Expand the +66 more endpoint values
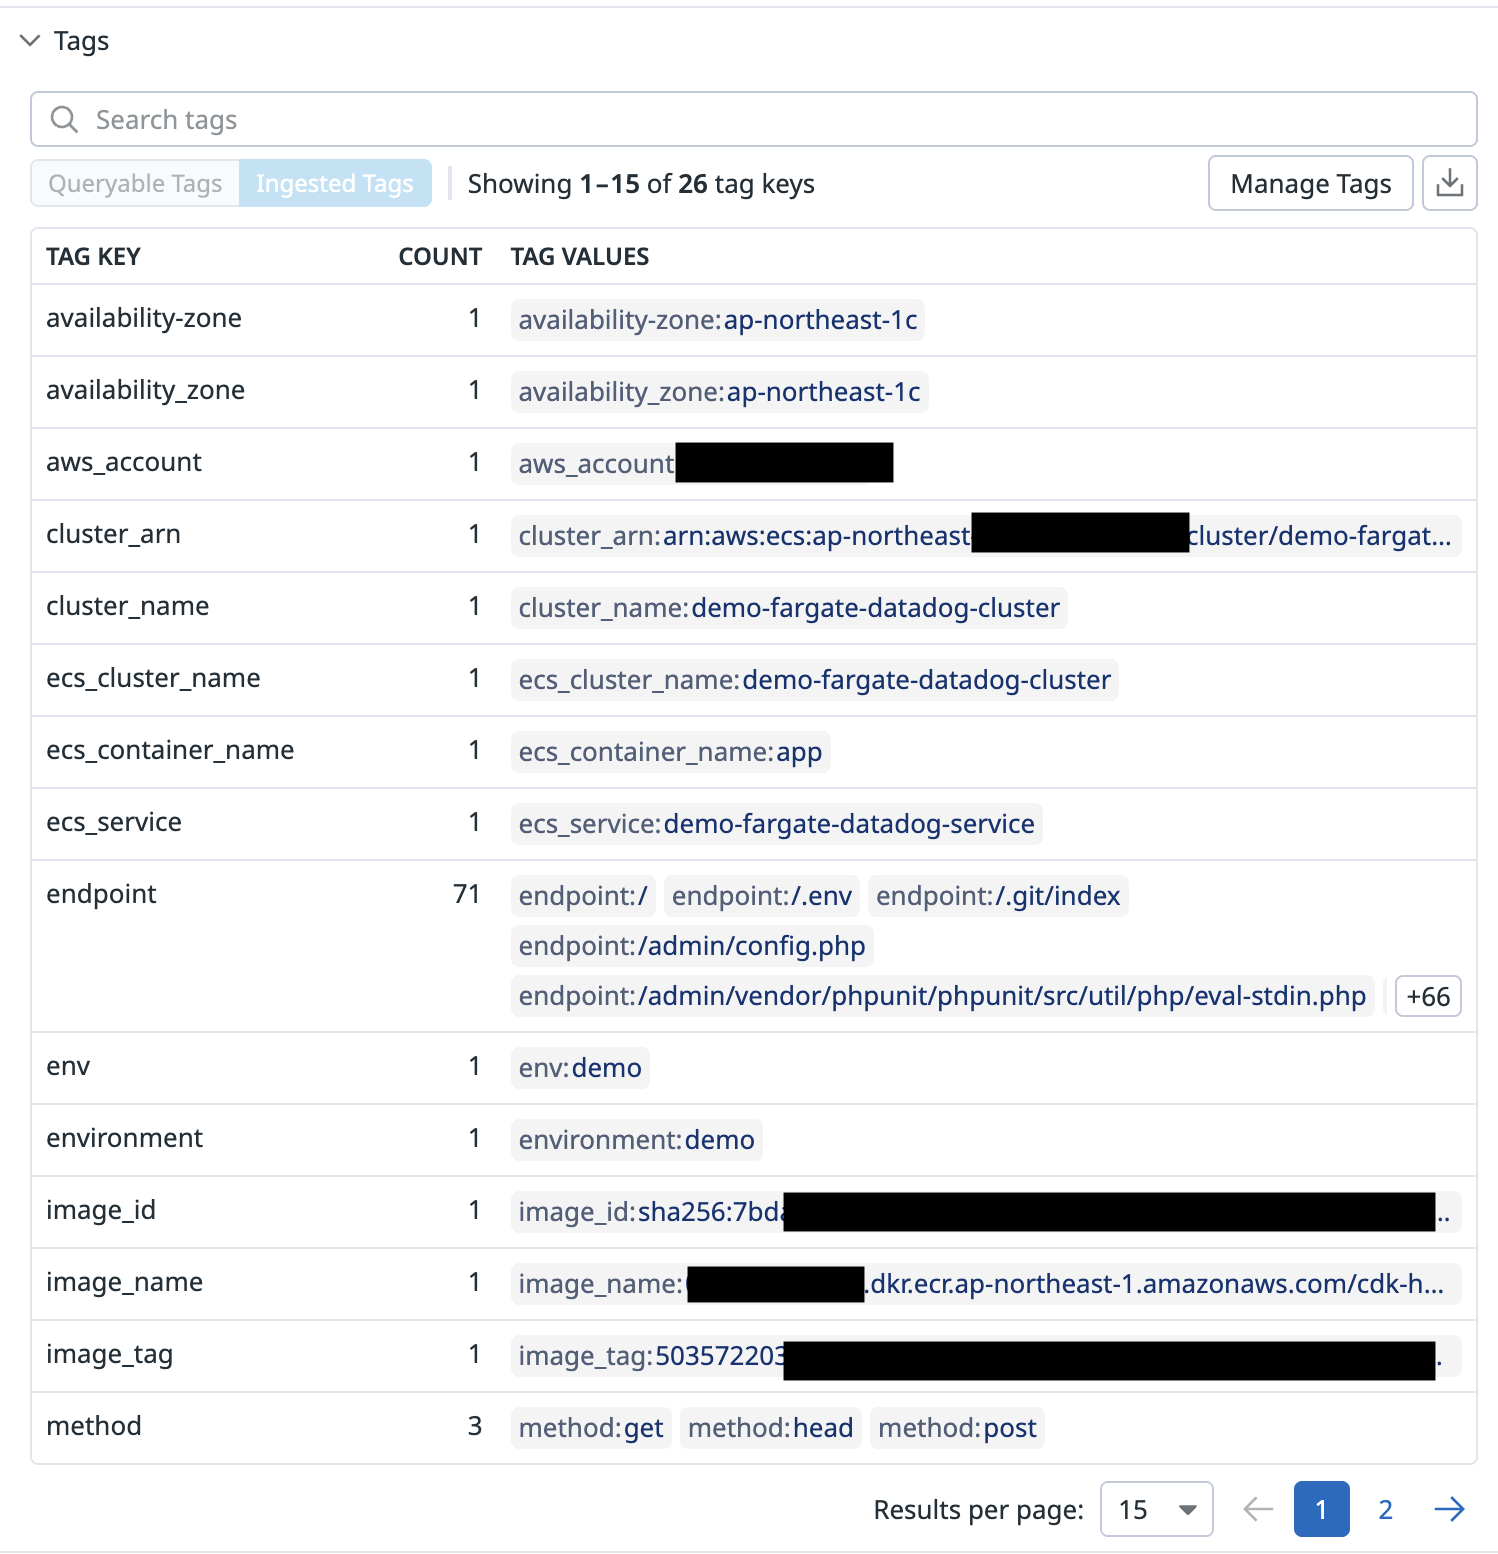This screenshot has height=1554, width=1498. point(1427,997)
